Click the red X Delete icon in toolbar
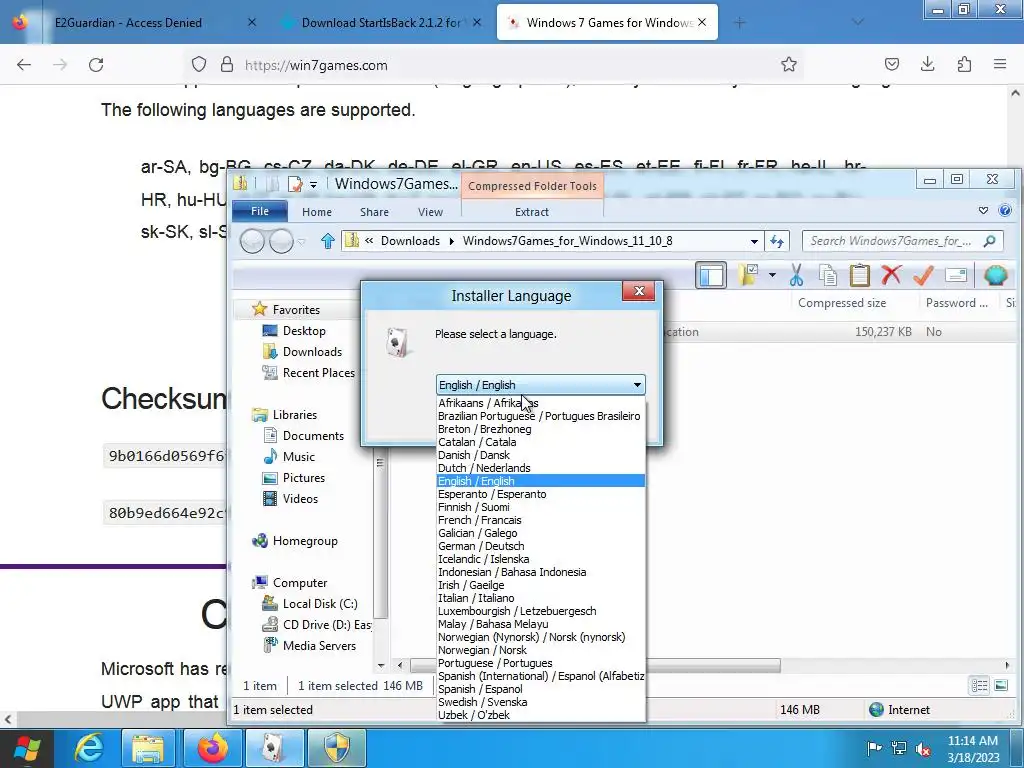 tap(891, 275)
